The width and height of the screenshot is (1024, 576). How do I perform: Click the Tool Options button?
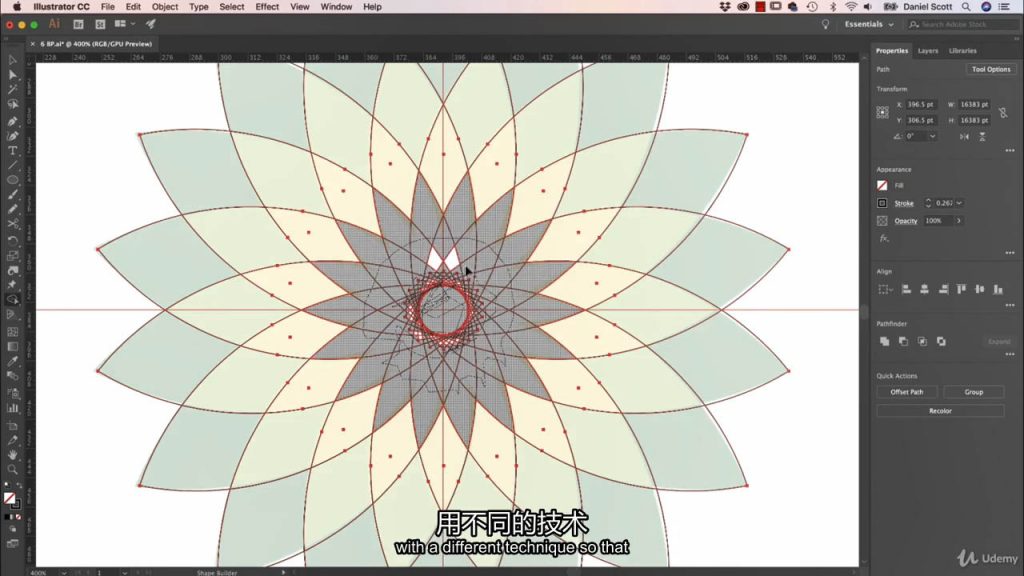(x=991, y=69)
